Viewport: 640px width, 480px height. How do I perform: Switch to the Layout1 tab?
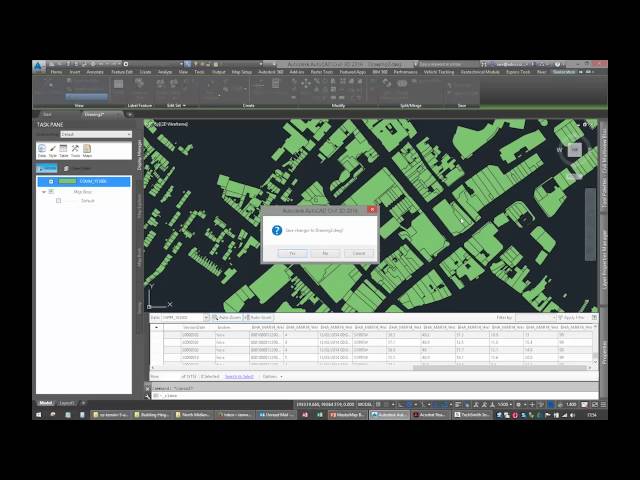coord(67,403)
